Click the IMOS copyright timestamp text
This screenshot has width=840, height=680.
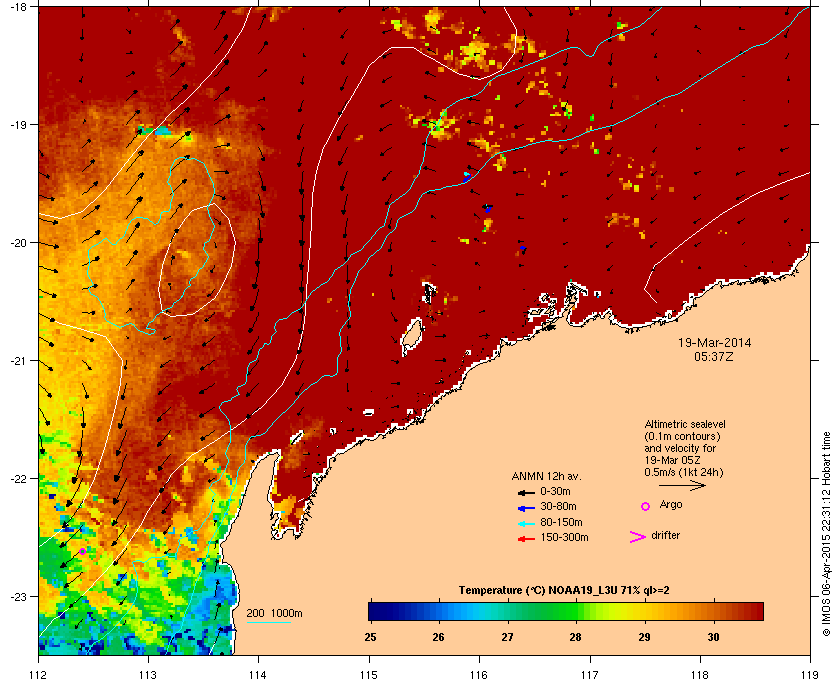[x=827, y=535]
